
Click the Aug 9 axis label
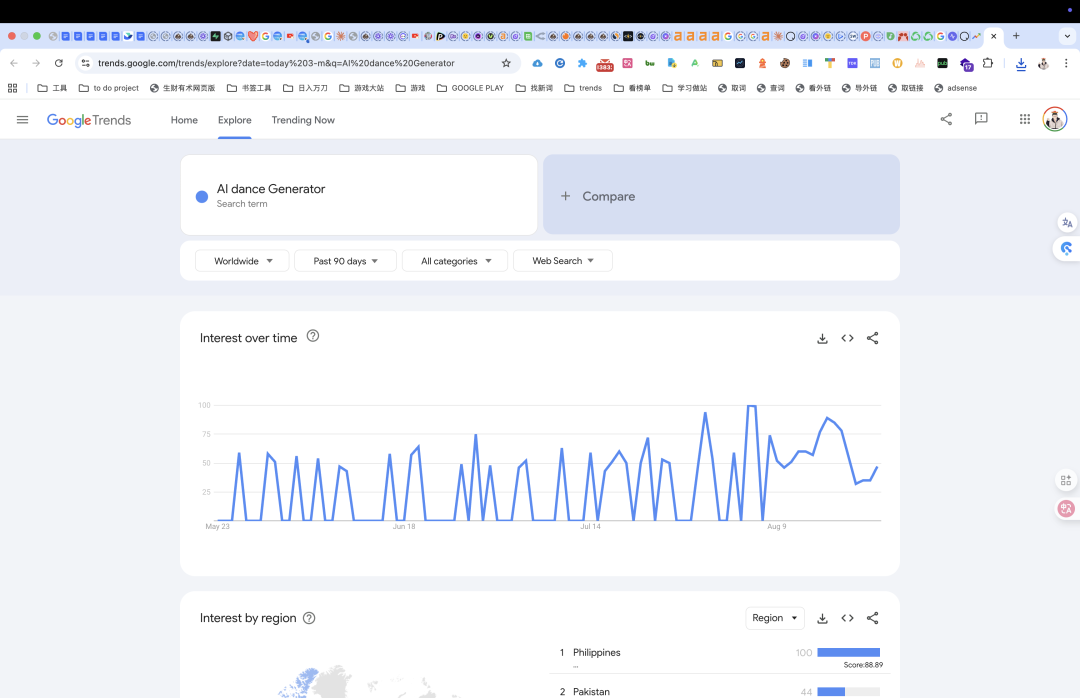(776, 526)
